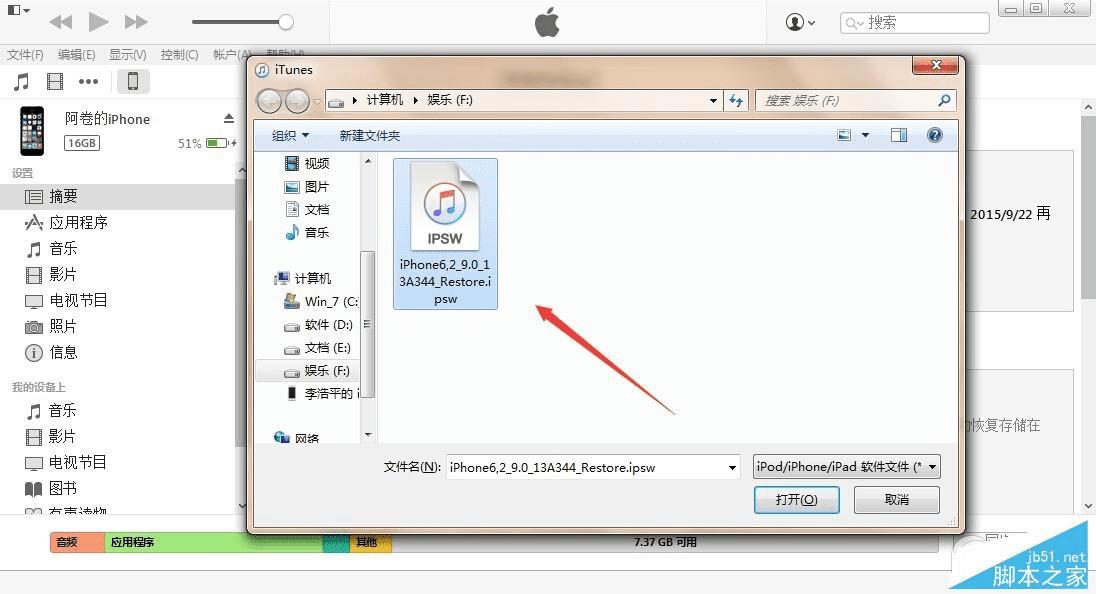
Task: Click the preview pane icon in the dialog toolbar
Action: click(x=898, y=134)
